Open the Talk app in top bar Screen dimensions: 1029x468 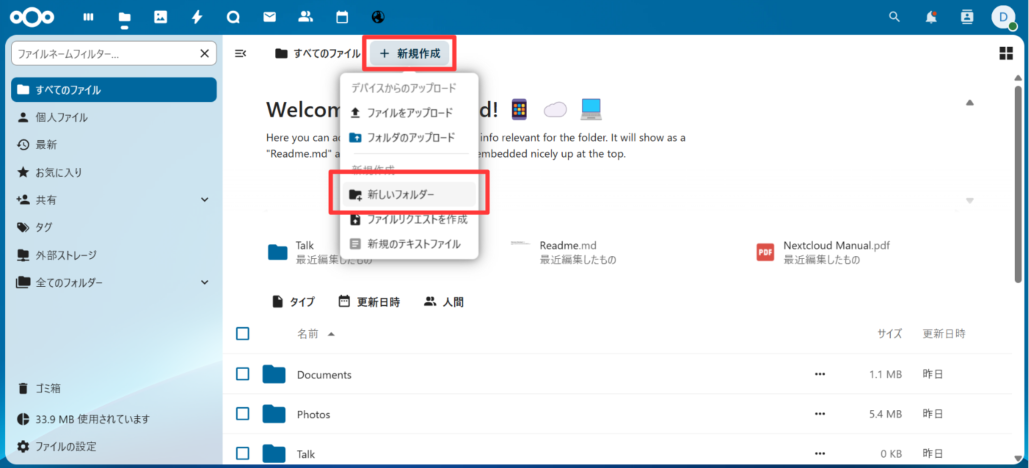click(x=233, y=17)
